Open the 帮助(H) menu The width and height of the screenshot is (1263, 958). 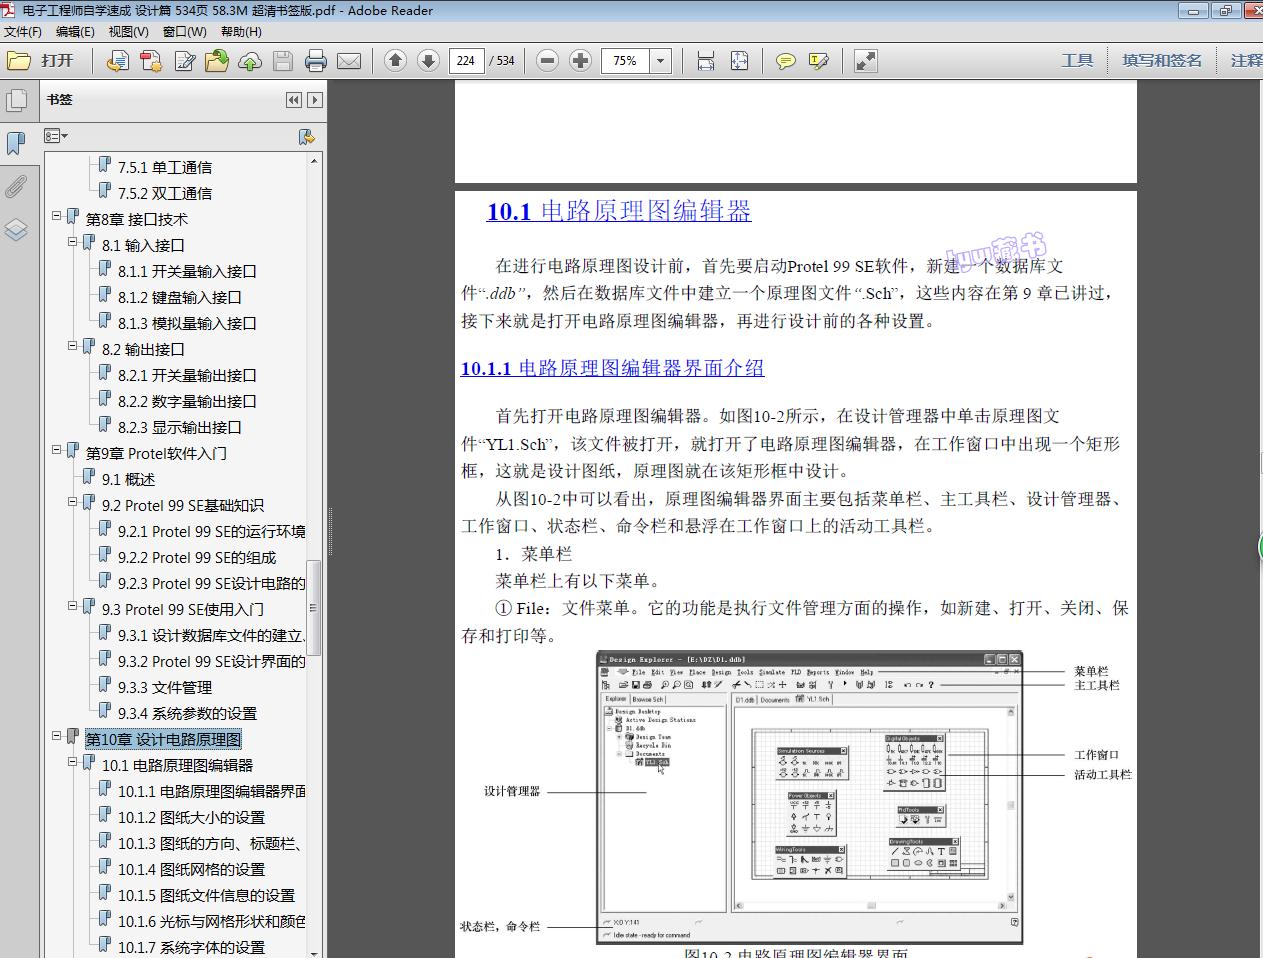point(241,31)
